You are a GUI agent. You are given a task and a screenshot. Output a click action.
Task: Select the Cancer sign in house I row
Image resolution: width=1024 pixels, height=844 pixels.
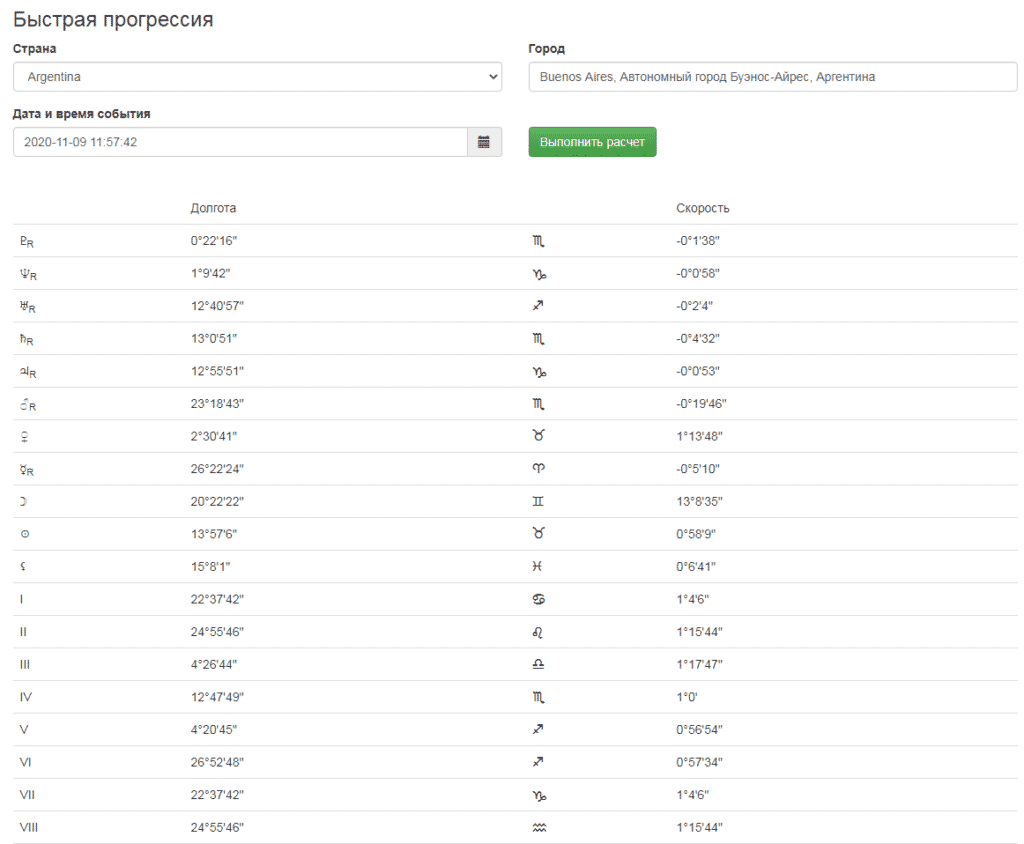click(539, 599)
